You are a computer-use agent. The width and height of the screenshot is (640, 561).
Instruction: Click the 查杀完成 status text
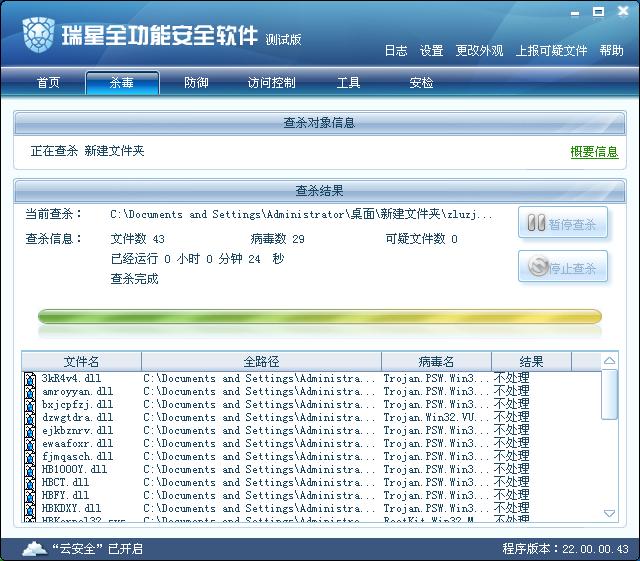click(134, 279)
